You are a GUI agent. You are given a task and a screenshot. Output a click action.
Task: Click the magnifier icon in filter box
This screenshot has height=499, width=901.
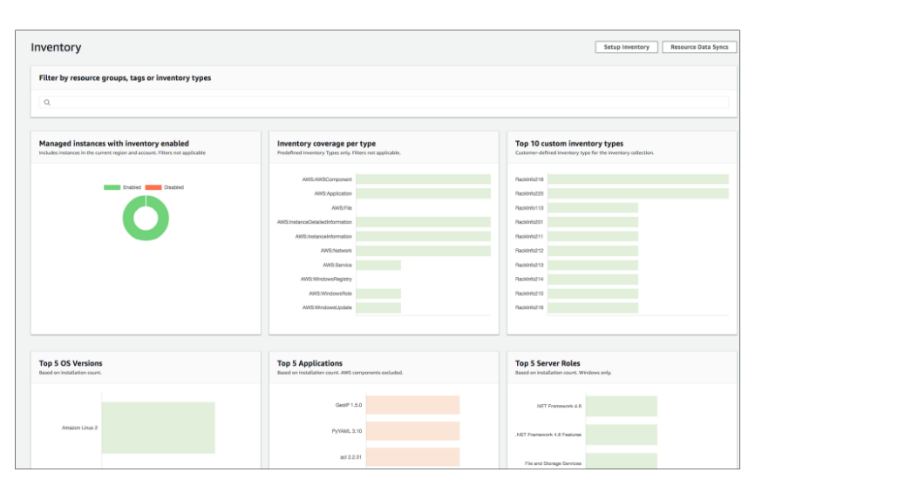pyautogui.click(x=47, y=102)
